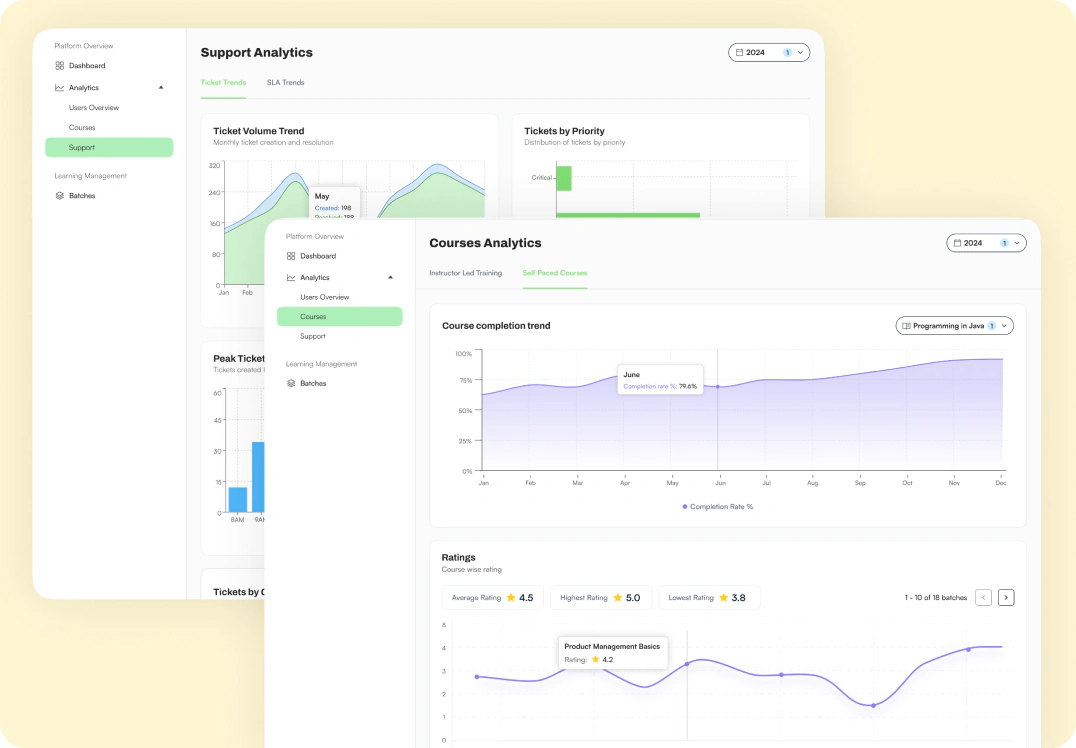Click star icon beside Highest Rating 5.0
This screenshot has height=748, width=1076.
click(x=618, y=598)
